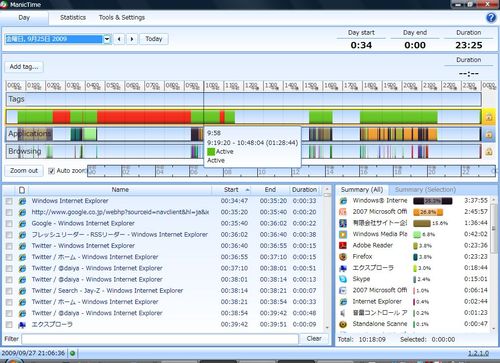Click the Windows Media Player icon in the summary
This screenshot has height=363, width=500.
click(343, 234)
